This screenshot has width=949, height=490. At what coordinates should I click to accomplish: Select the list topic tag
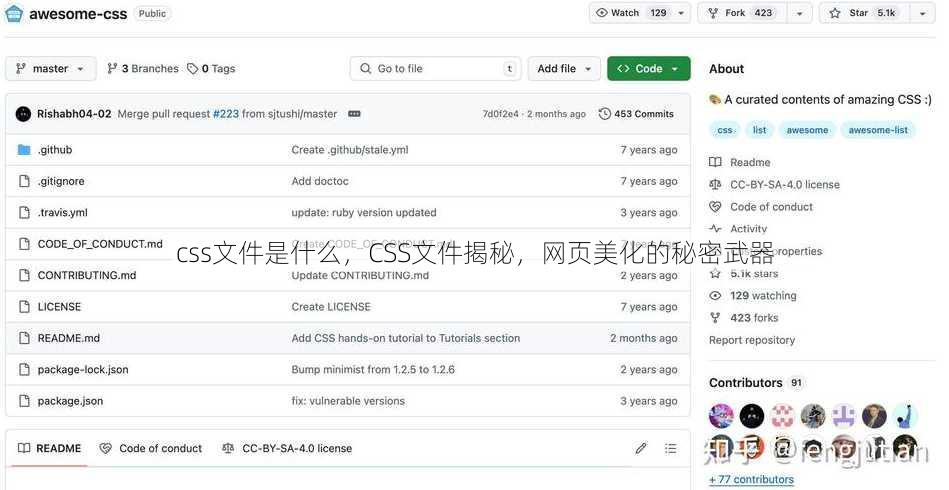pyautogui.click(x=760, y=130)
